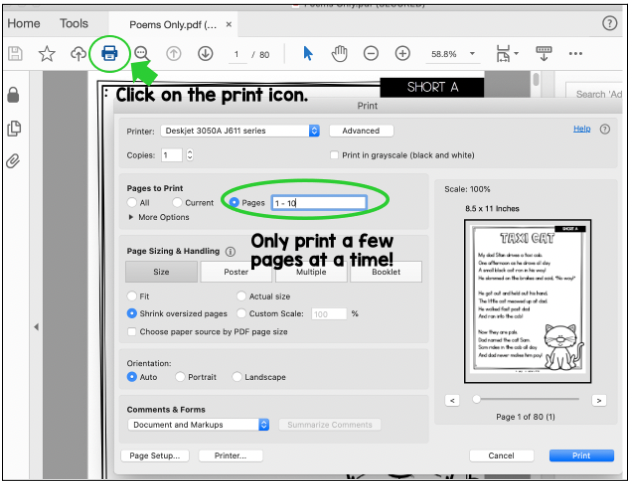Close the Poems Only.pdf tab
This screenshot has width=632, height=484.
pyautogui.click(x=229, y=25)
